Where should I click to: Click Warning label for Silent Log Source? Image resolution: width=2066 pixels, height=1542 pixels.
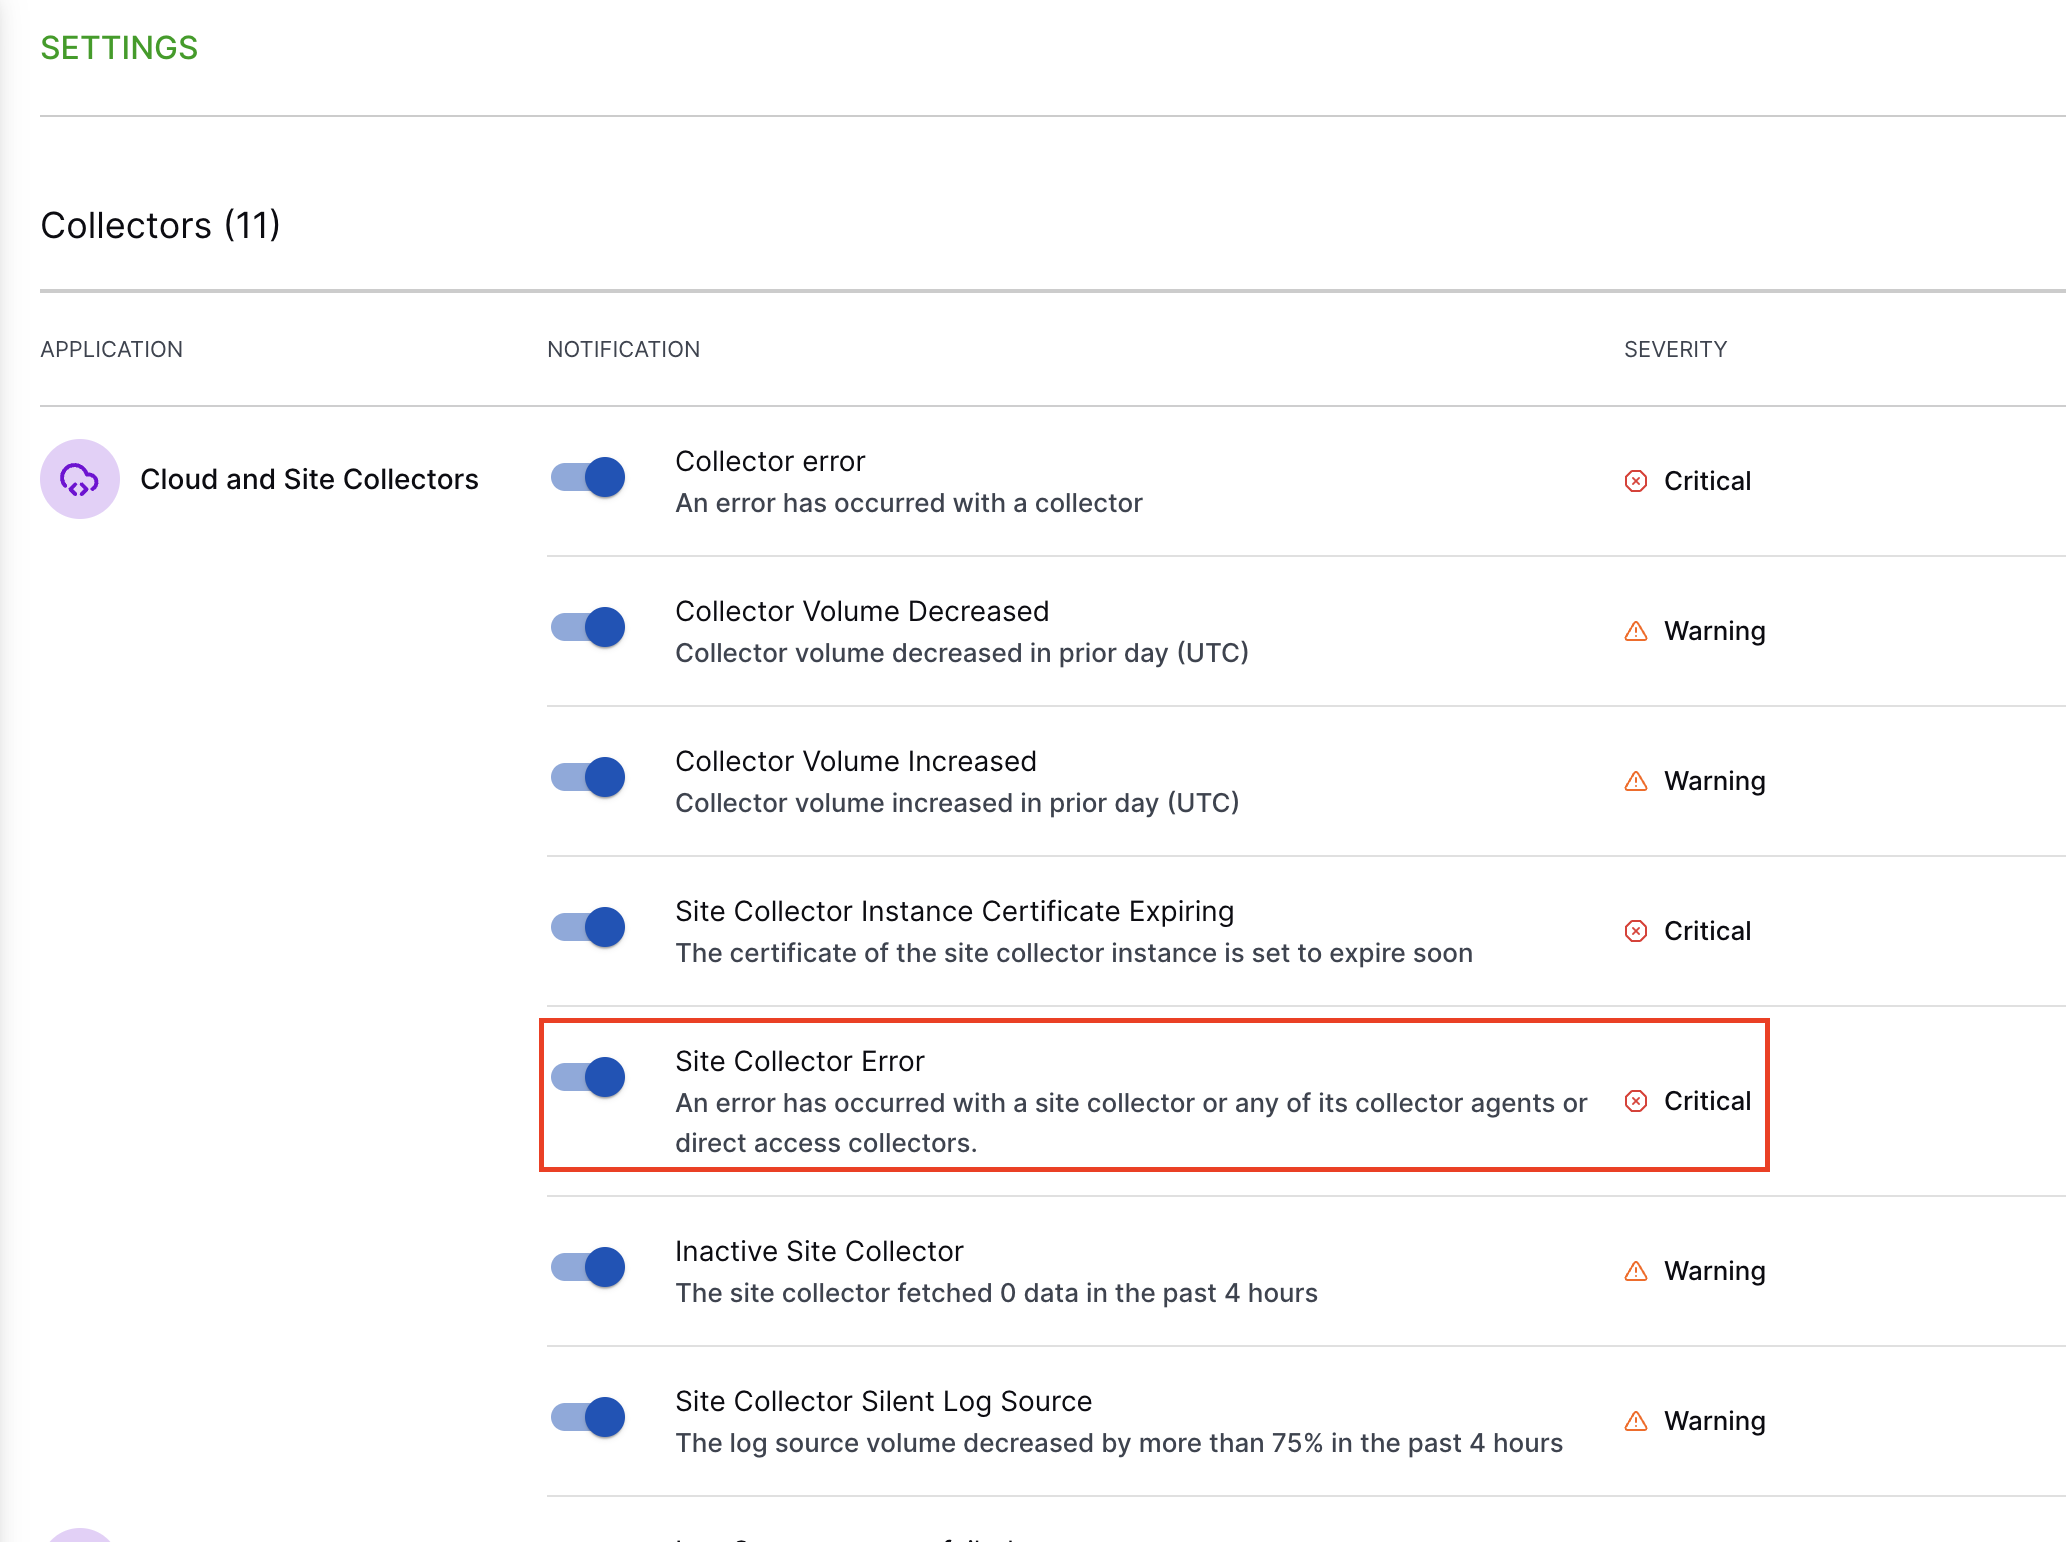coord(1714,1421)
